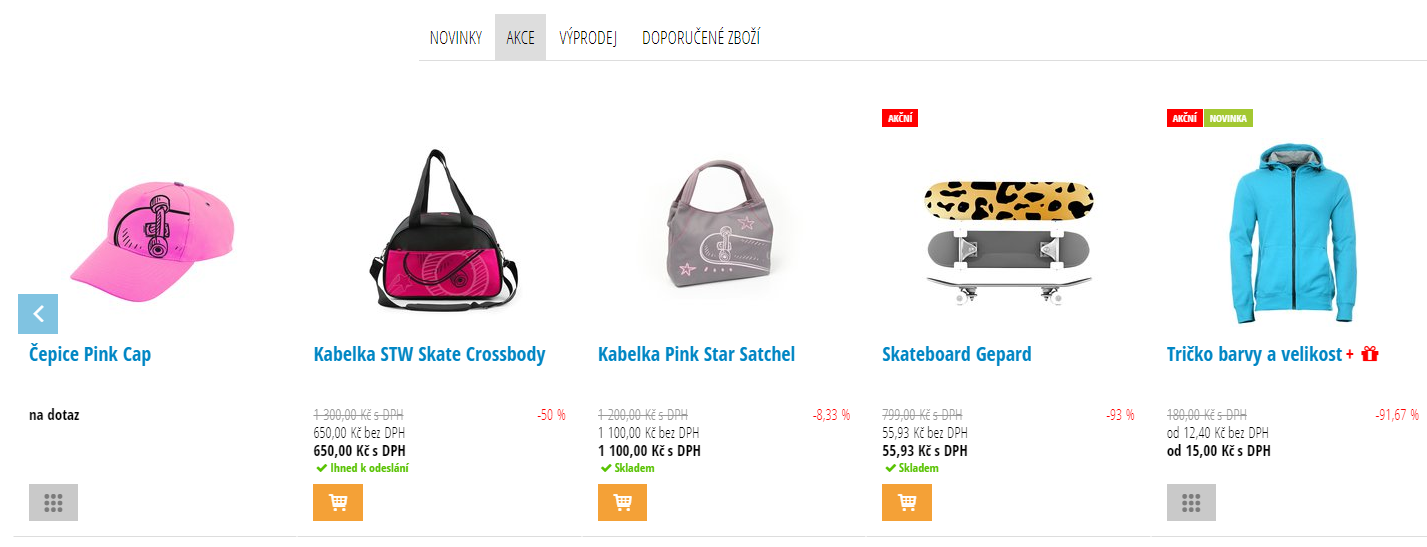The width and height of the screenshot is (1427, 547).
Task: Click the red gift icon beside Tričko
Action: tap(1370, 354)
